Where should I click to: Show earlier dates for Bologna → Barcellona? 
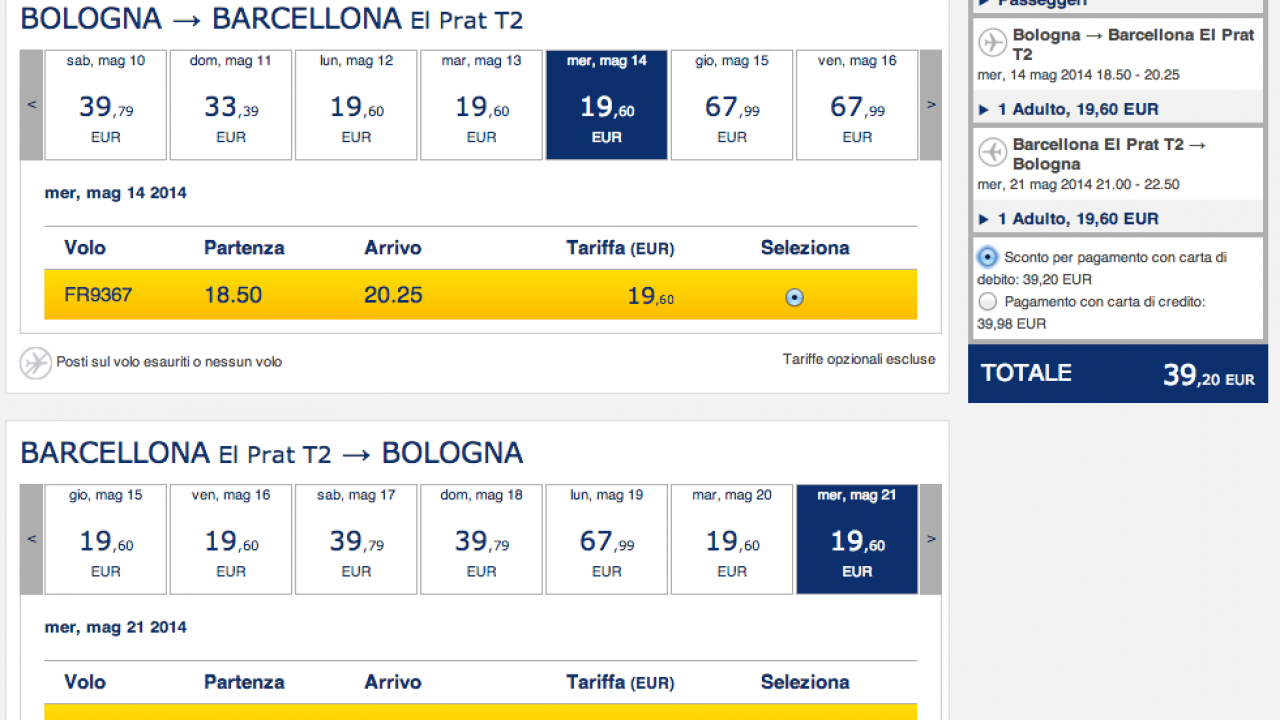[32, 105]
